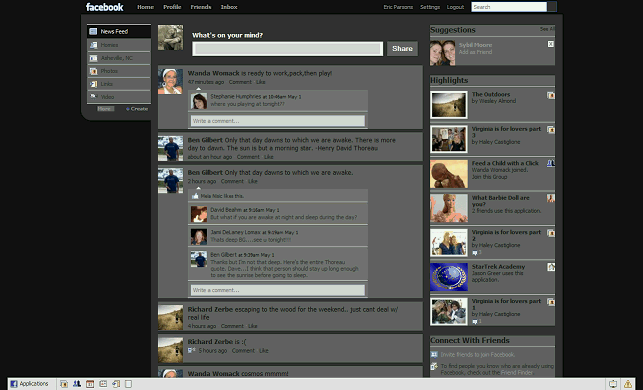Image resolution: width=643 pixels, height=390 pixels.
Task: Click the Video icon in left sidebar
Action: pos(93,97)
